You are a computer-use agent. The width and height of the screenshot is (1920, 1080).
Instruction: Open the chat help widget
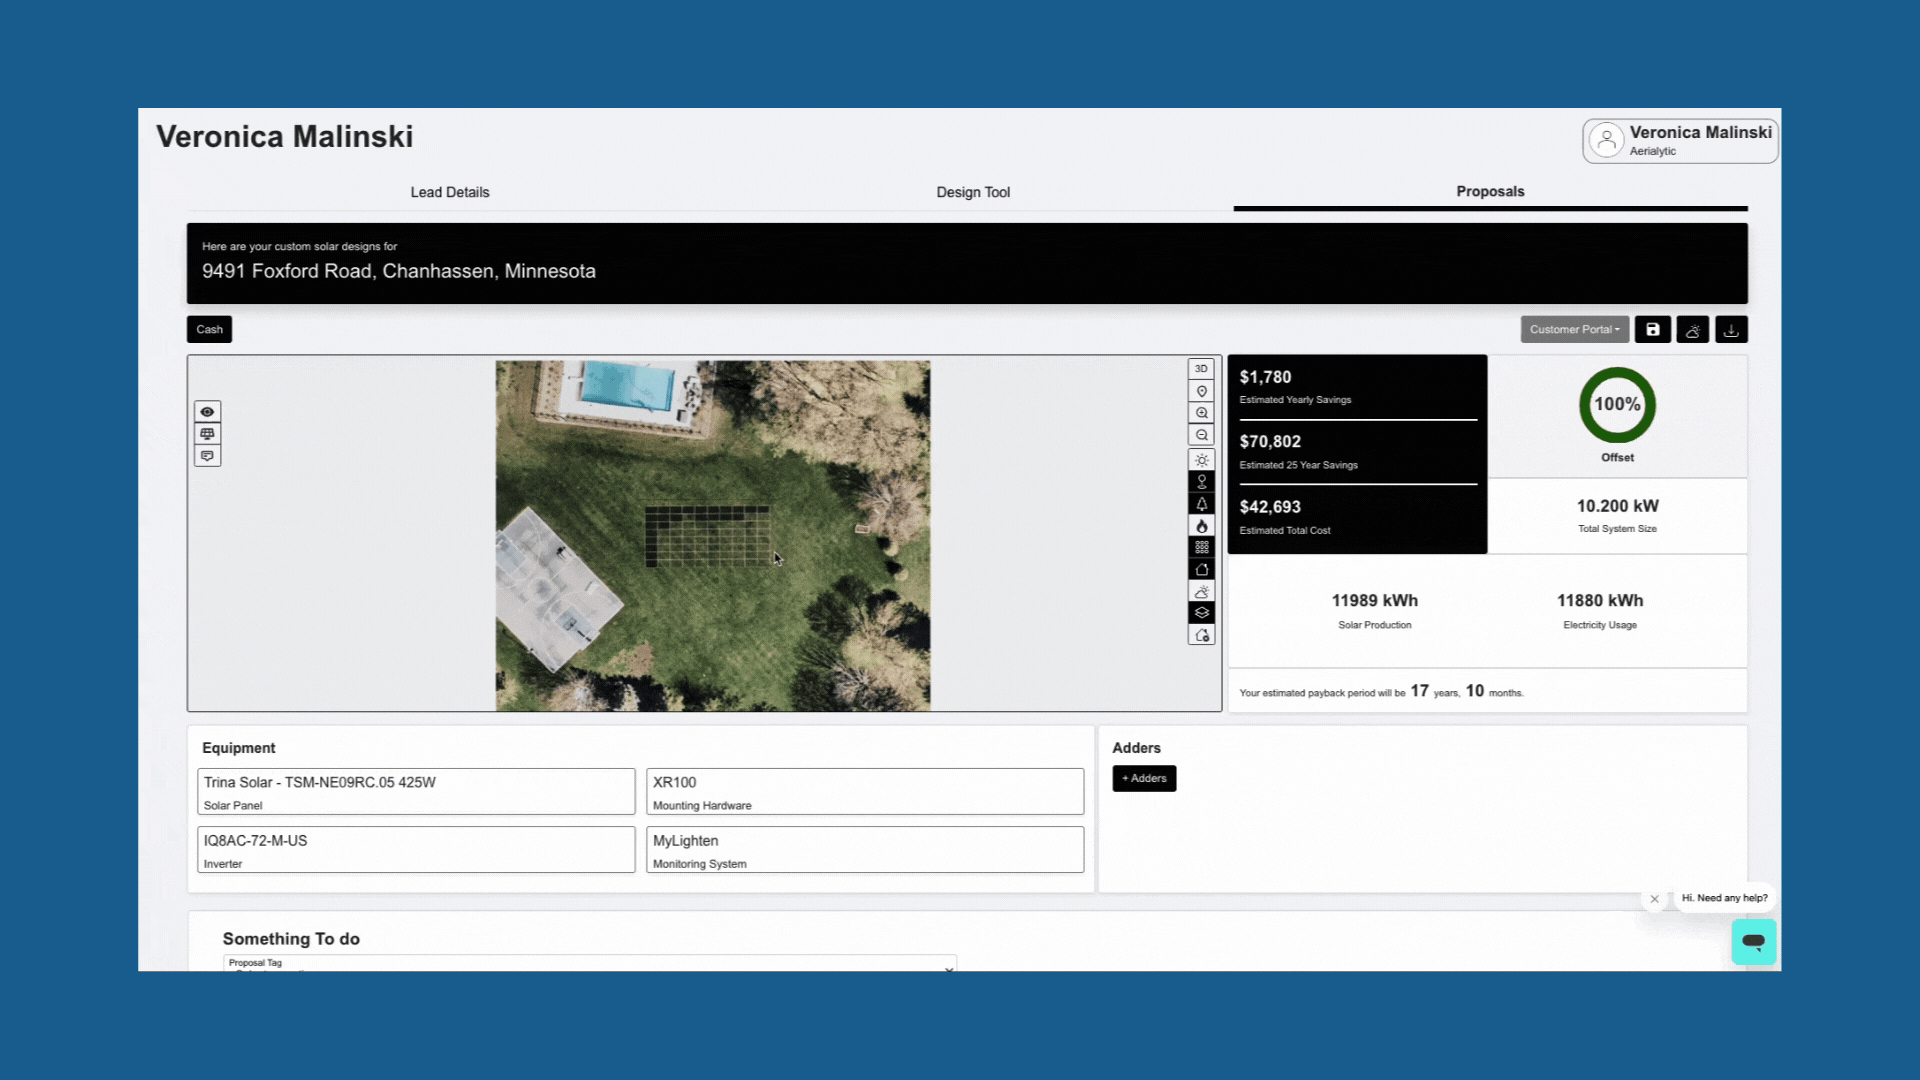1753,942
